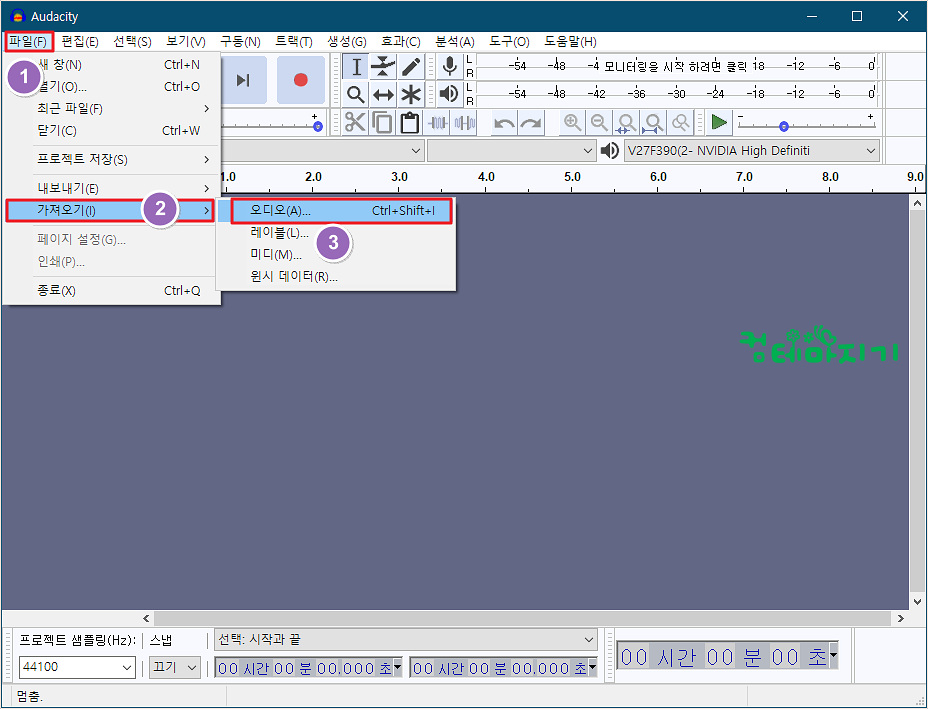The width and height of the screenshot is (928, 709).
Task: Open the audio position time format arrow
Action: [x=833, y=655]
